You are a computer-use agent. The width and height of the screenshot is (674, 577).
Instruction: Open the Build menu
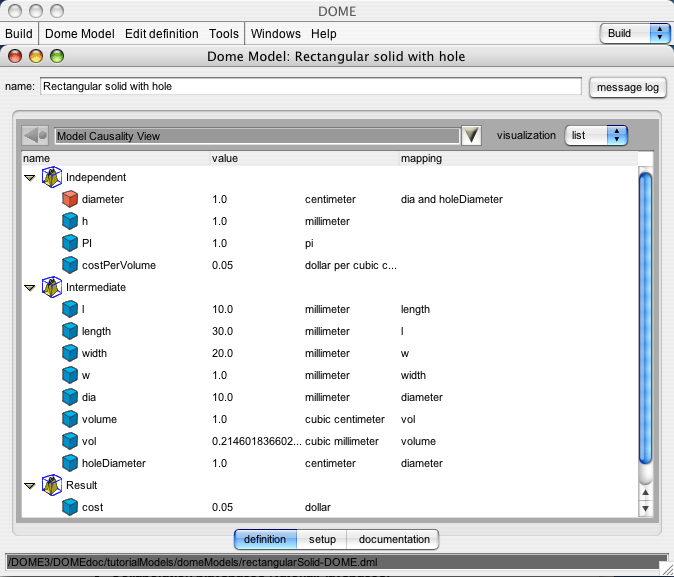pos(19,34)
